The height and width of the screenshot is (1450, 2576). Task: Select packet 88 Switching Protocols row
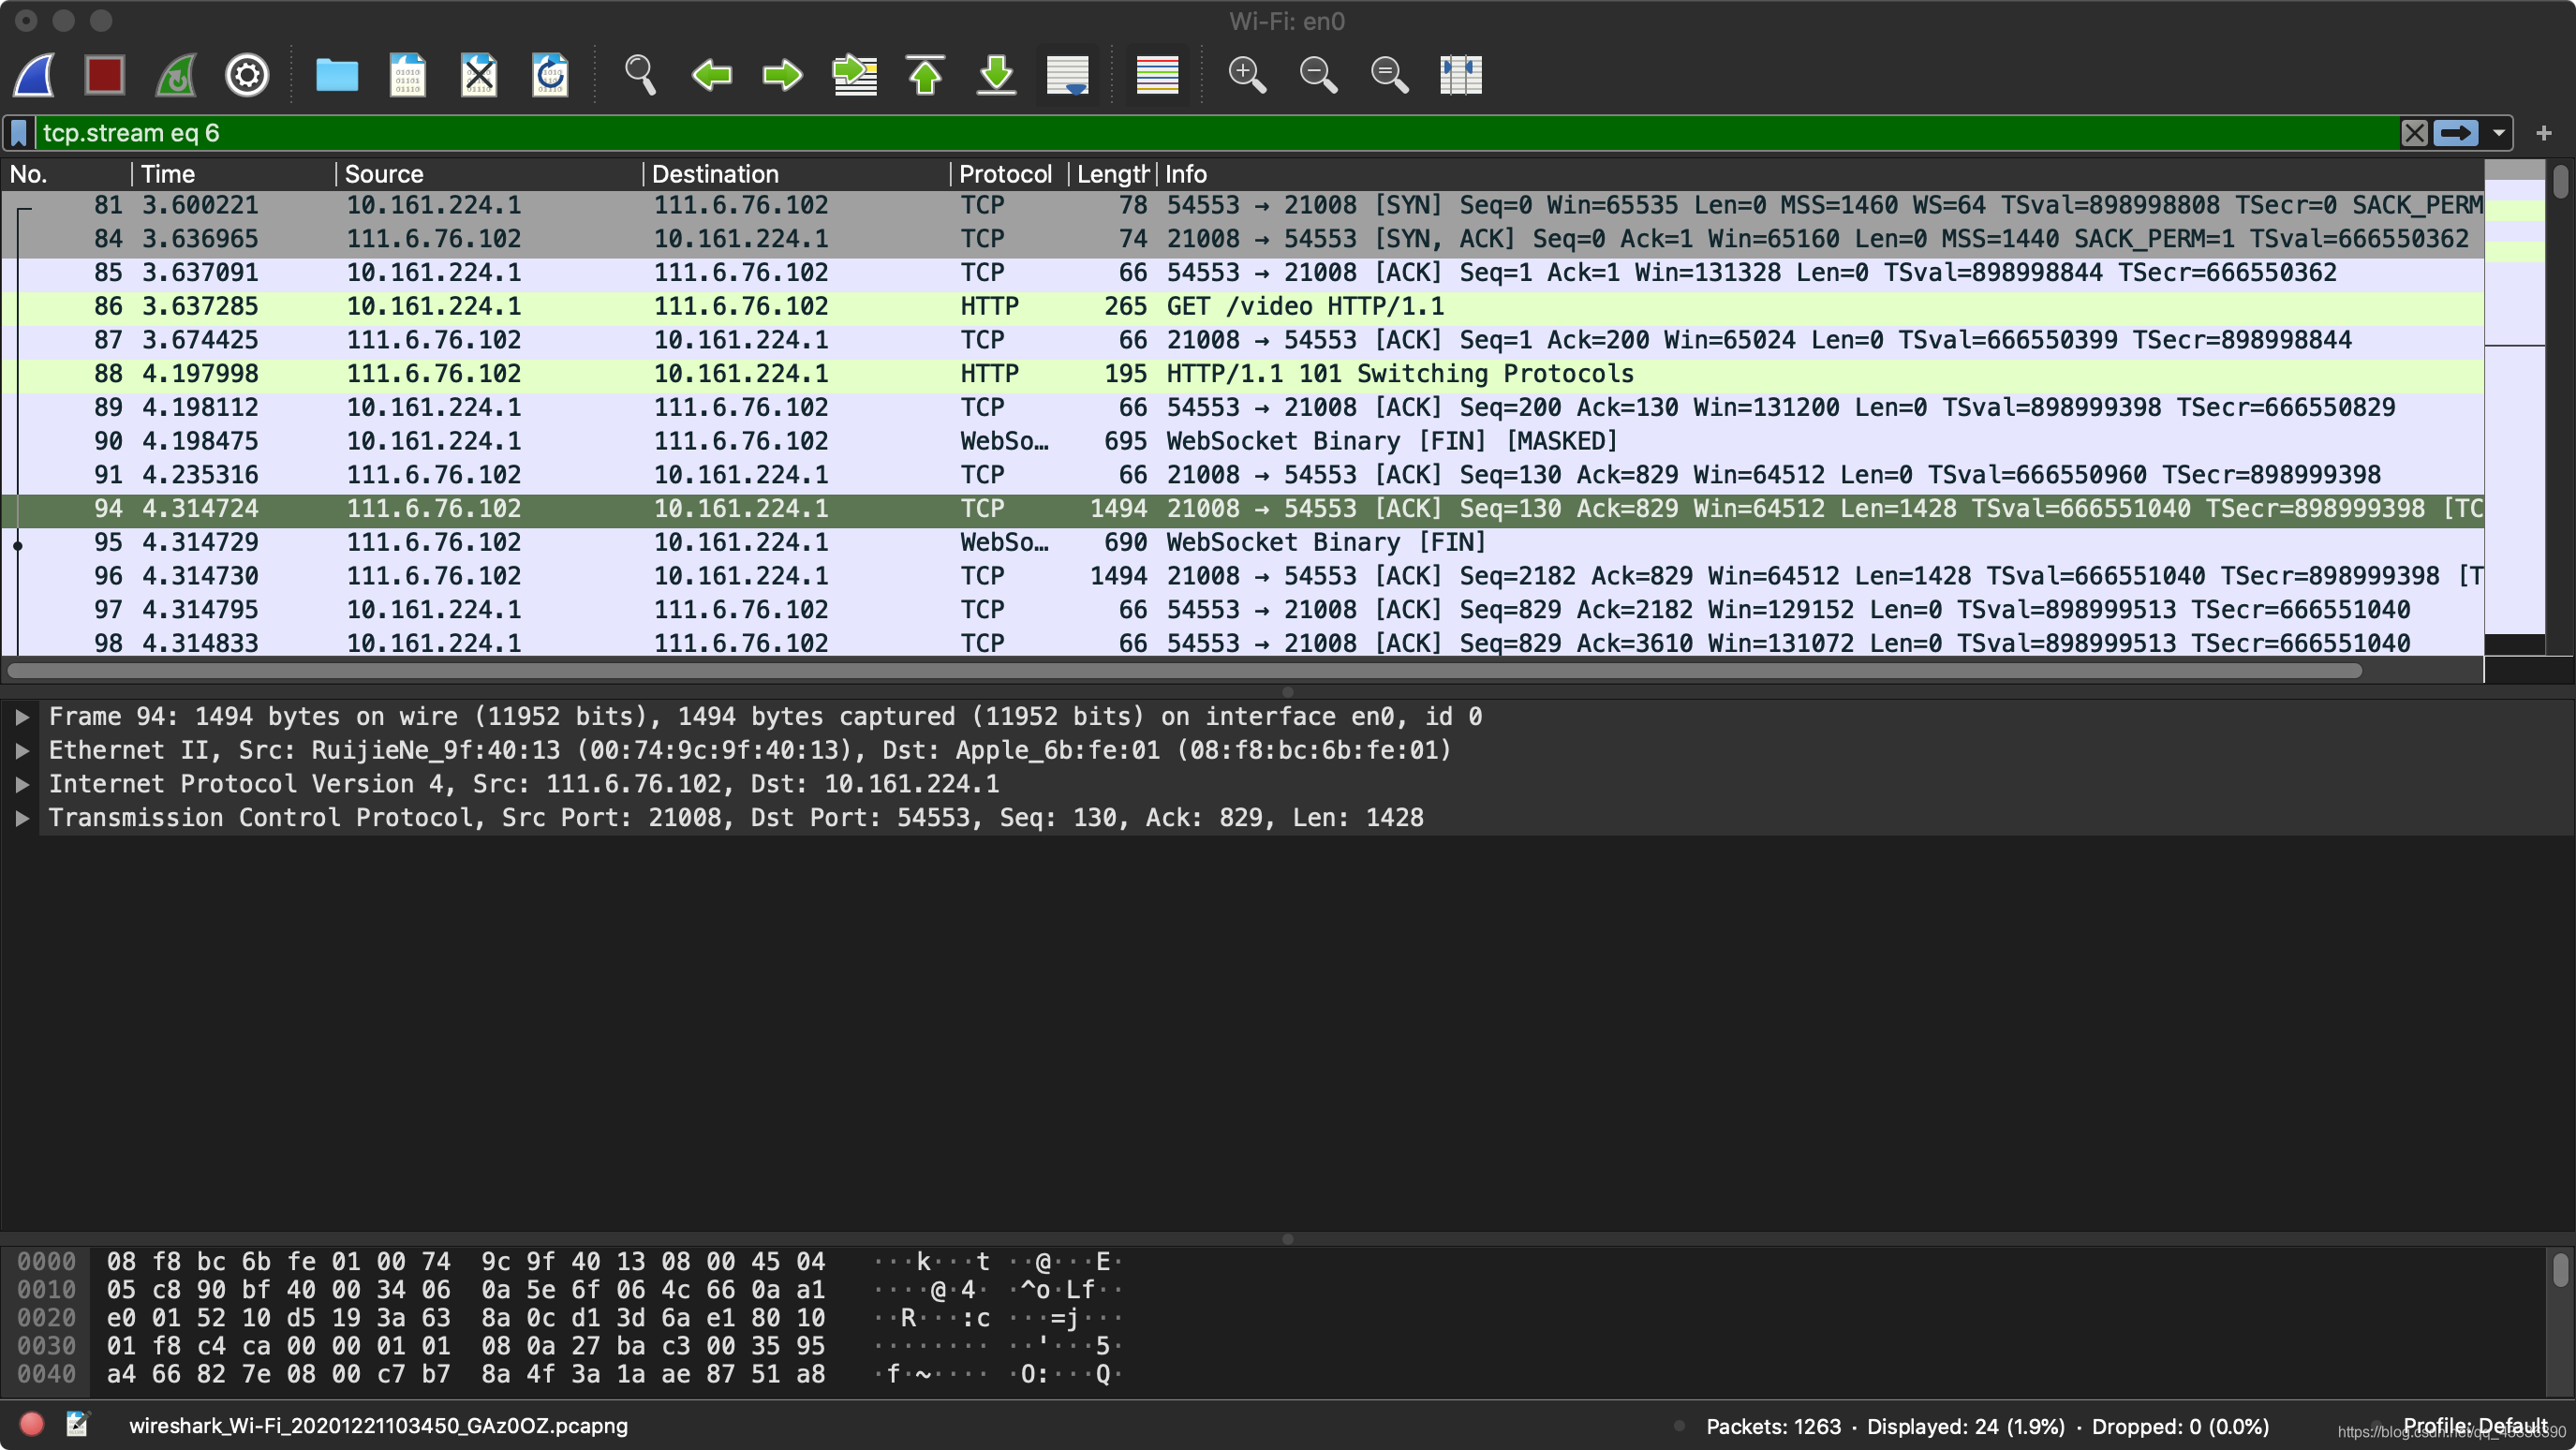(x=1242, y=374)
